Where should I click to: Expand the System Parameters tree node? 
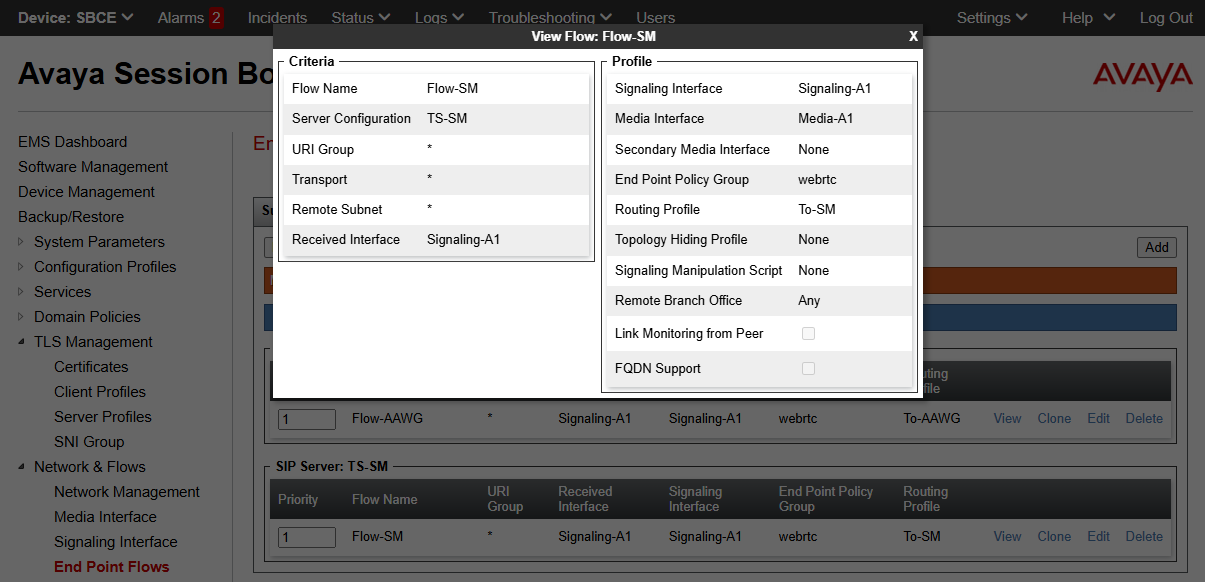pyautogui.click(x=23, y=242)
